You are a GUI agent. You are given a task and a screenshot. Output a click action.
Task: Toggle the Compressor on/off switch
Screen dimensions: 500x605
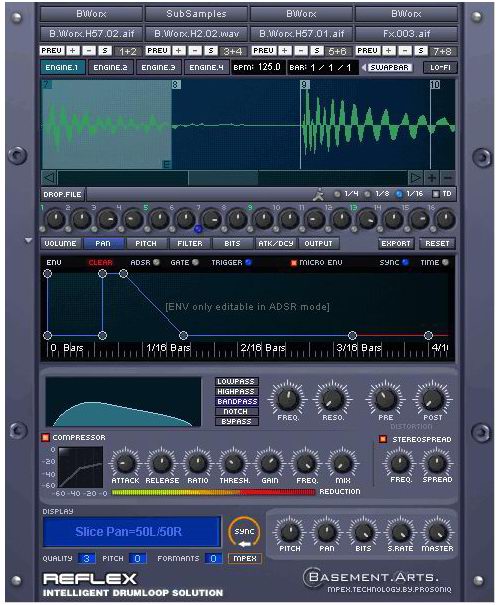coord(46,438)
